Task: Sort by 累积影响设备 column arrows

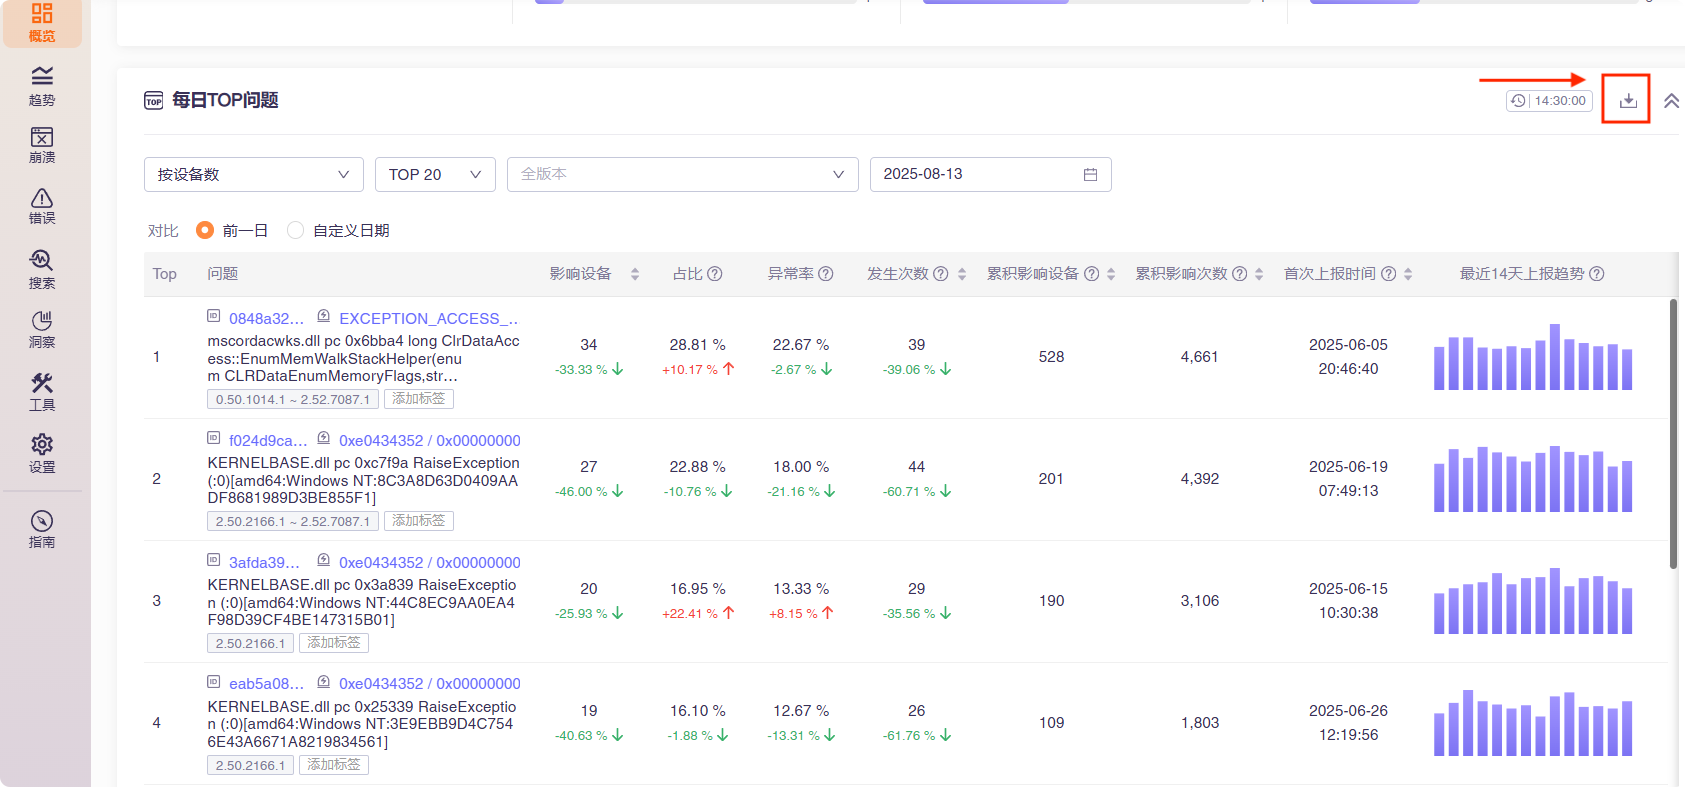Action: [1111, 274]
